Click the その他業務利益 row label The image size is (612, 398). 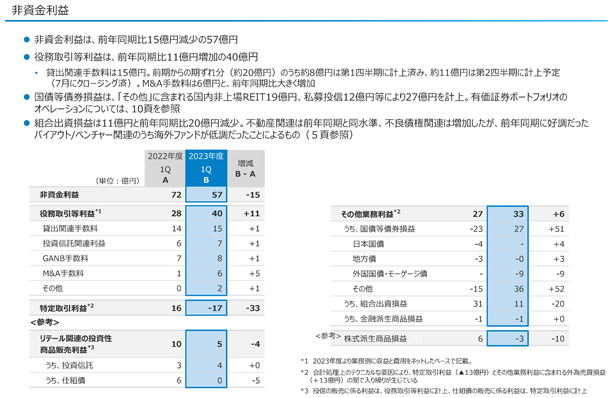coord(370,214)
